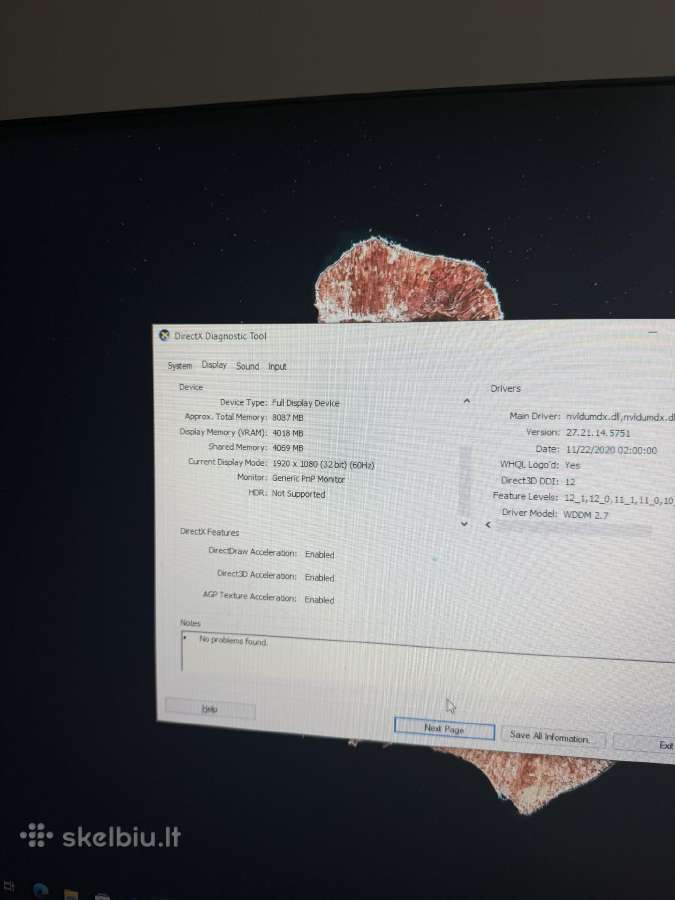
Task: Click the Next Page button
Action: click(x=444, y=730)
